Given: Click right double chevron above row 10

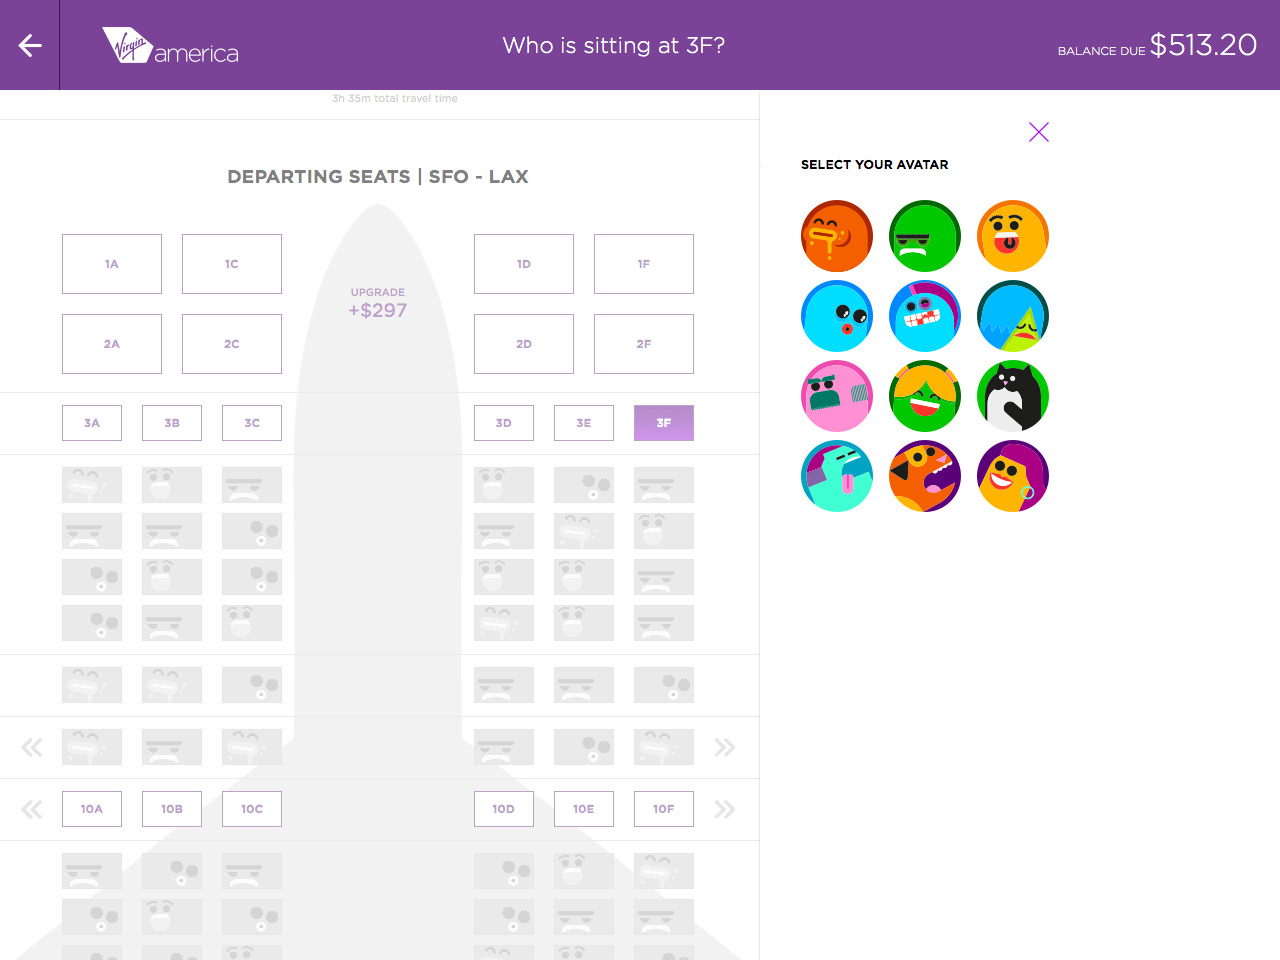Looking at the screenshot, I should (725, 747).
